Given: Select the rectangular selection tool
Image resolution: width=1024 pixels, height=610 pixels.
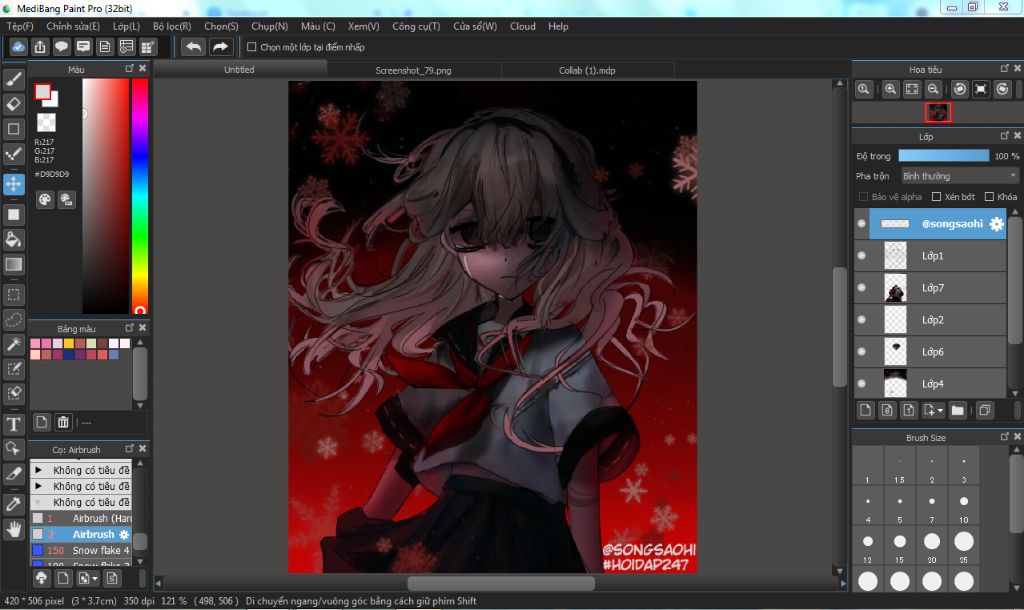Looking at the screenshot, I should click(14, 295).
